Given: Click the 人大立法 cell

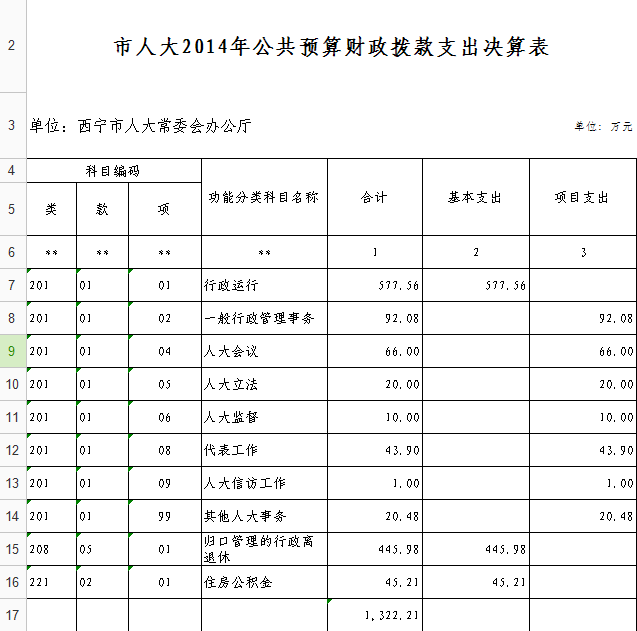Looking at the screenshot, I should click(x=263, y=384).
